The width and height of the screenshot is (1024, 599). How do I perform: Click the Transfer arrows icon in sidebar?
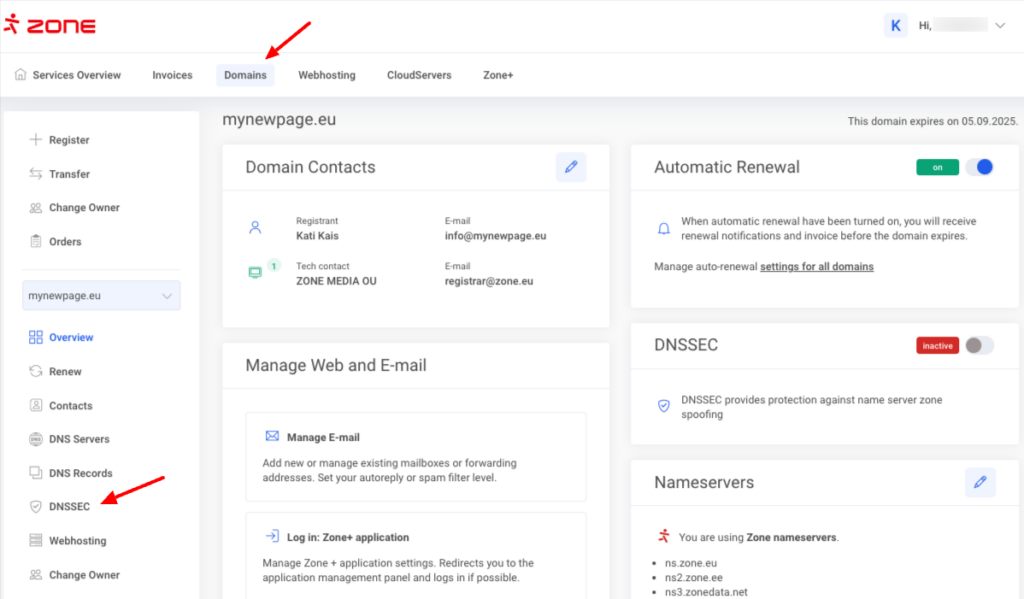point(36,174)
